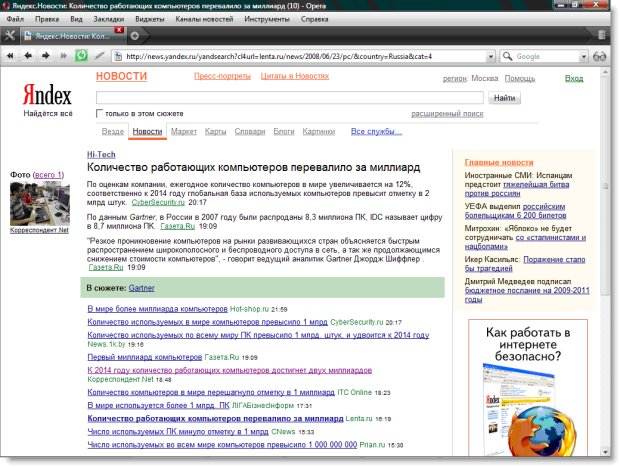Select the Яндекс.Новости browser tab

73,36
